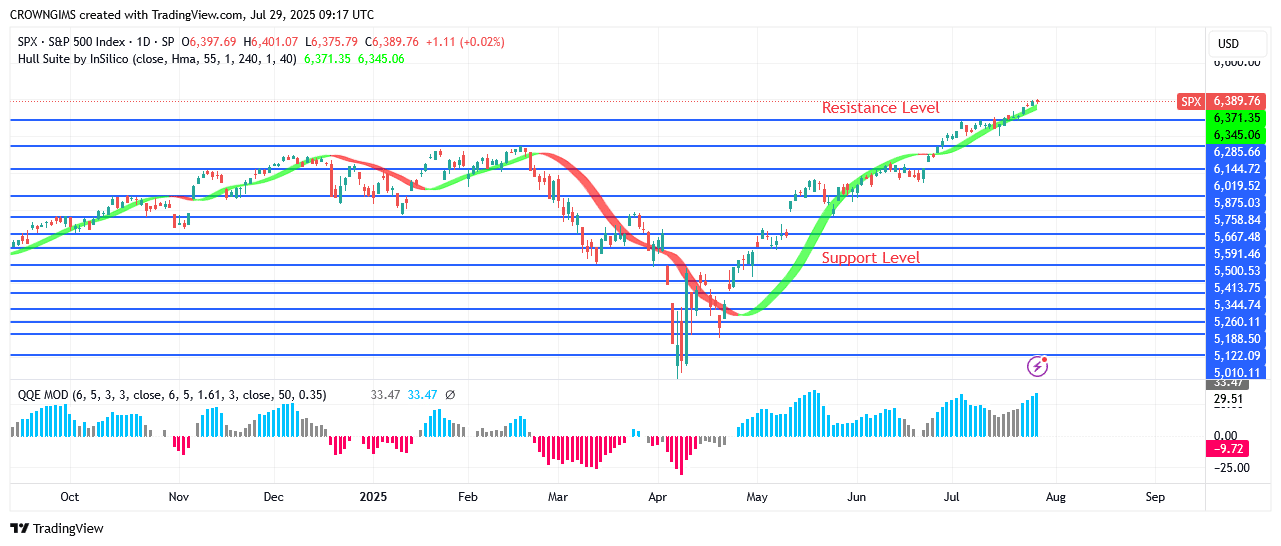Image resolution: width=1281 pixels, height=546 pixels.
Task: Click the -25.00 QQE scale label
Action: 1231,468
